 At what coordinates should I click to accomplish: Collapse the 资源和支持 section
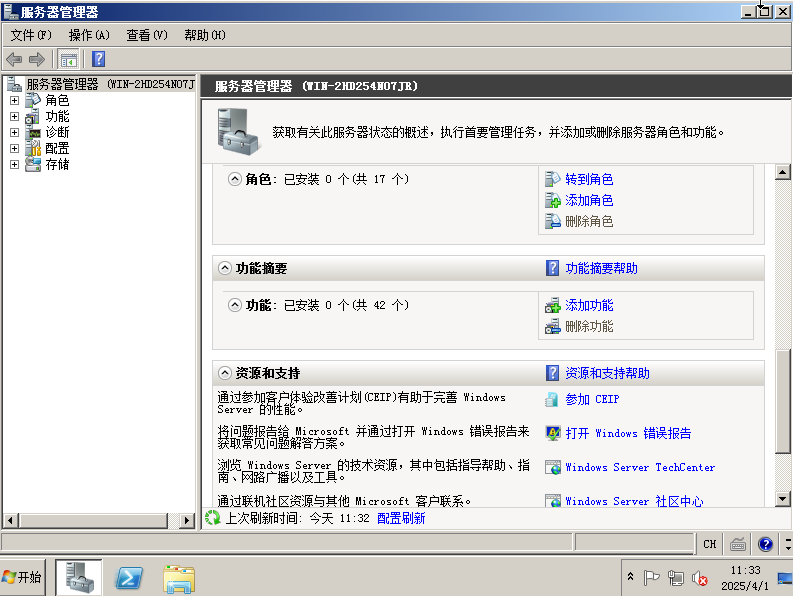click(225, 373)
